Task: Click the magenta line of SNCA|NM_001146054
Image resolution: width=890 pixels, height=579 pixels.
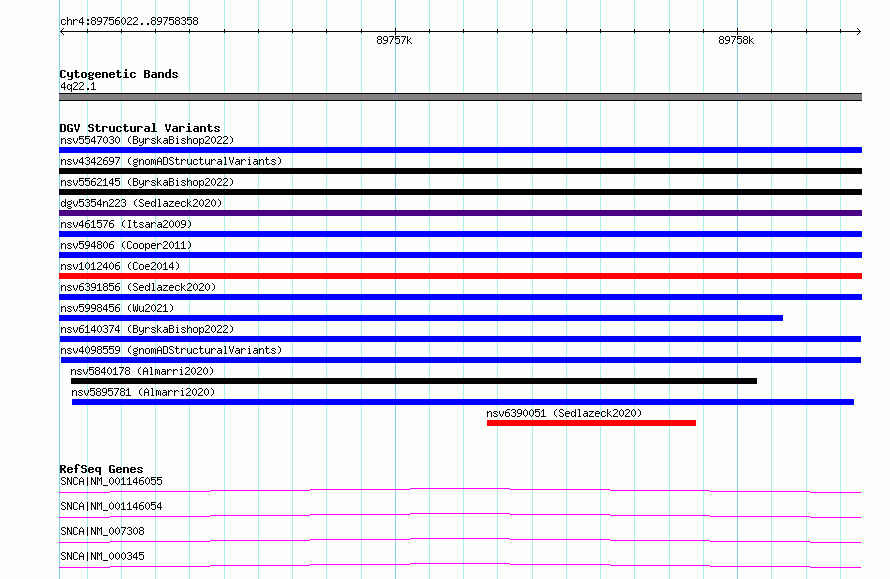Action: [460, 515]
